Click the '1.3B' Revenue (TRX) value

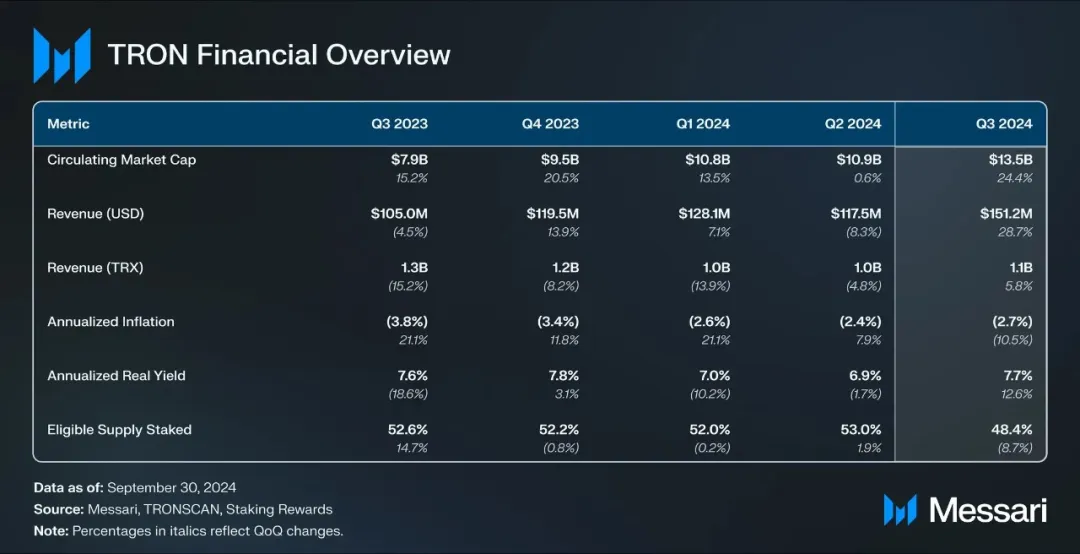click(x=414, y=267)
